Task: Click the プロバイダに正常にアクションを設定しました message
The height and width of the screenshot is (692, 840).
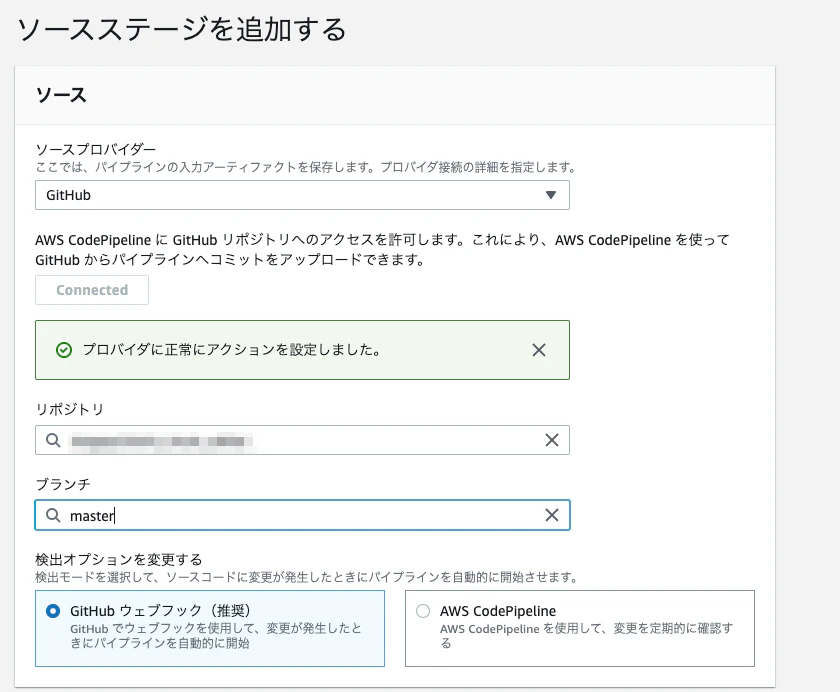Action: coord(230,350)
